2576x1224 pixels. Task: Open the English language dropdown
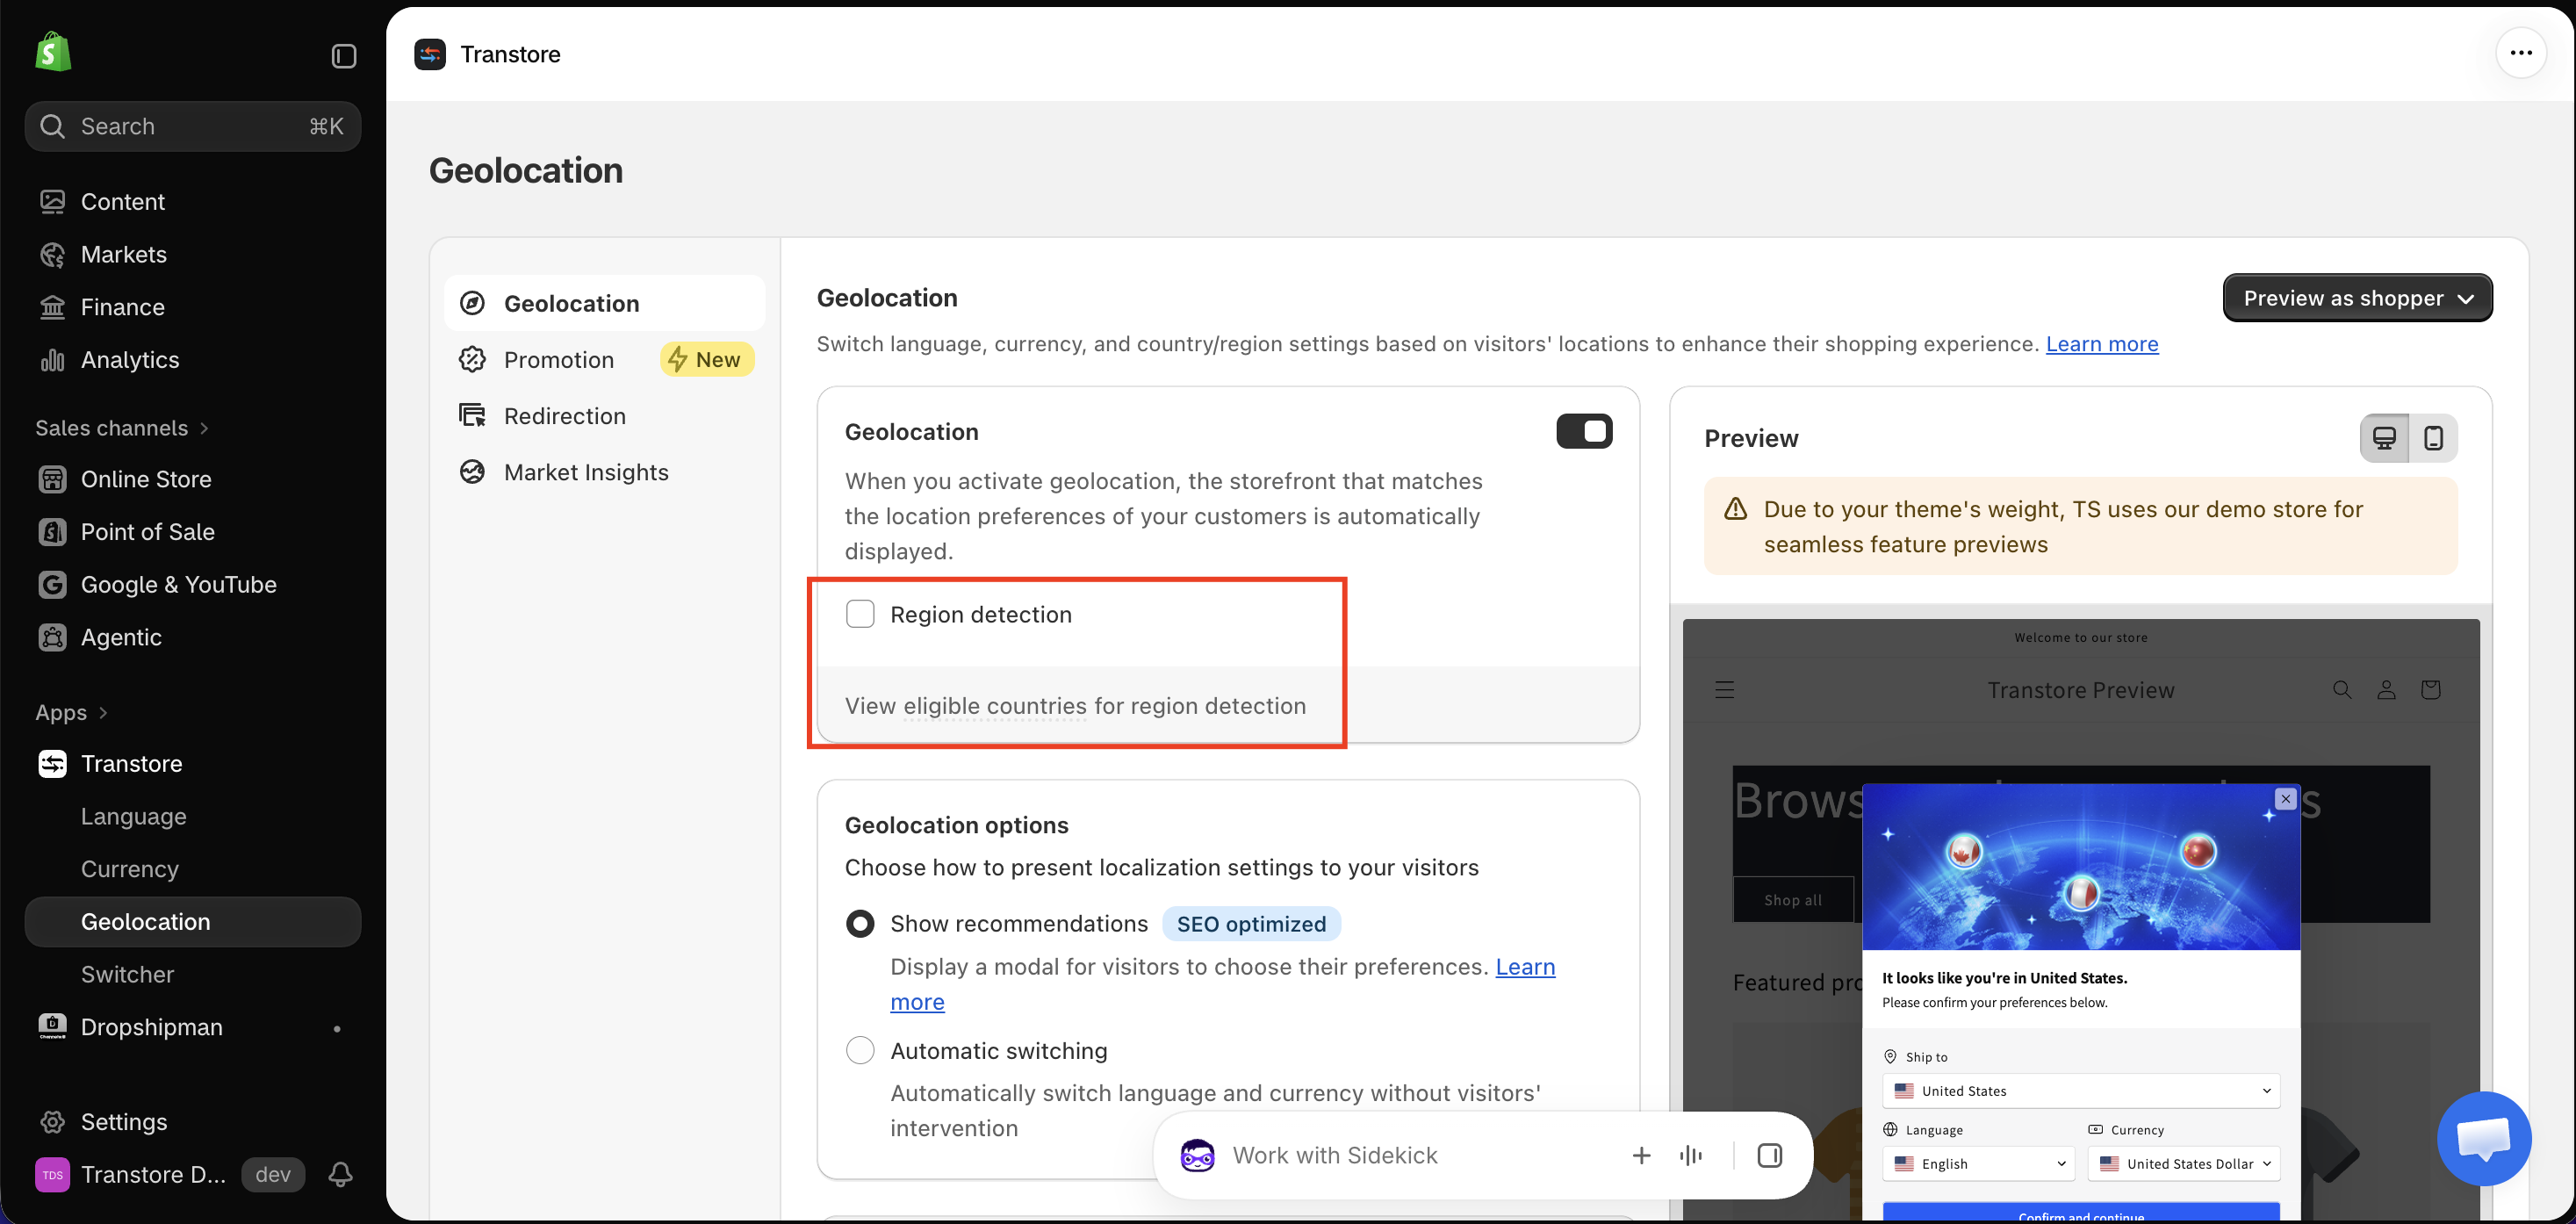1979,1164
